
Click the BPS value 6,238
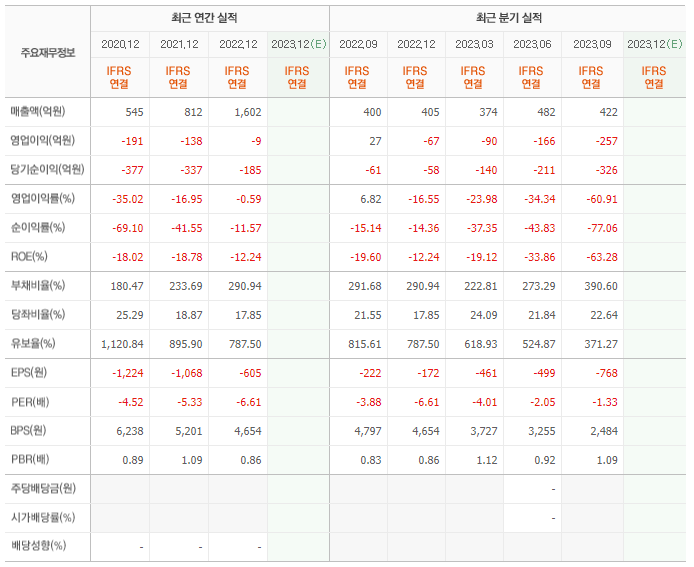click(130, 431)
